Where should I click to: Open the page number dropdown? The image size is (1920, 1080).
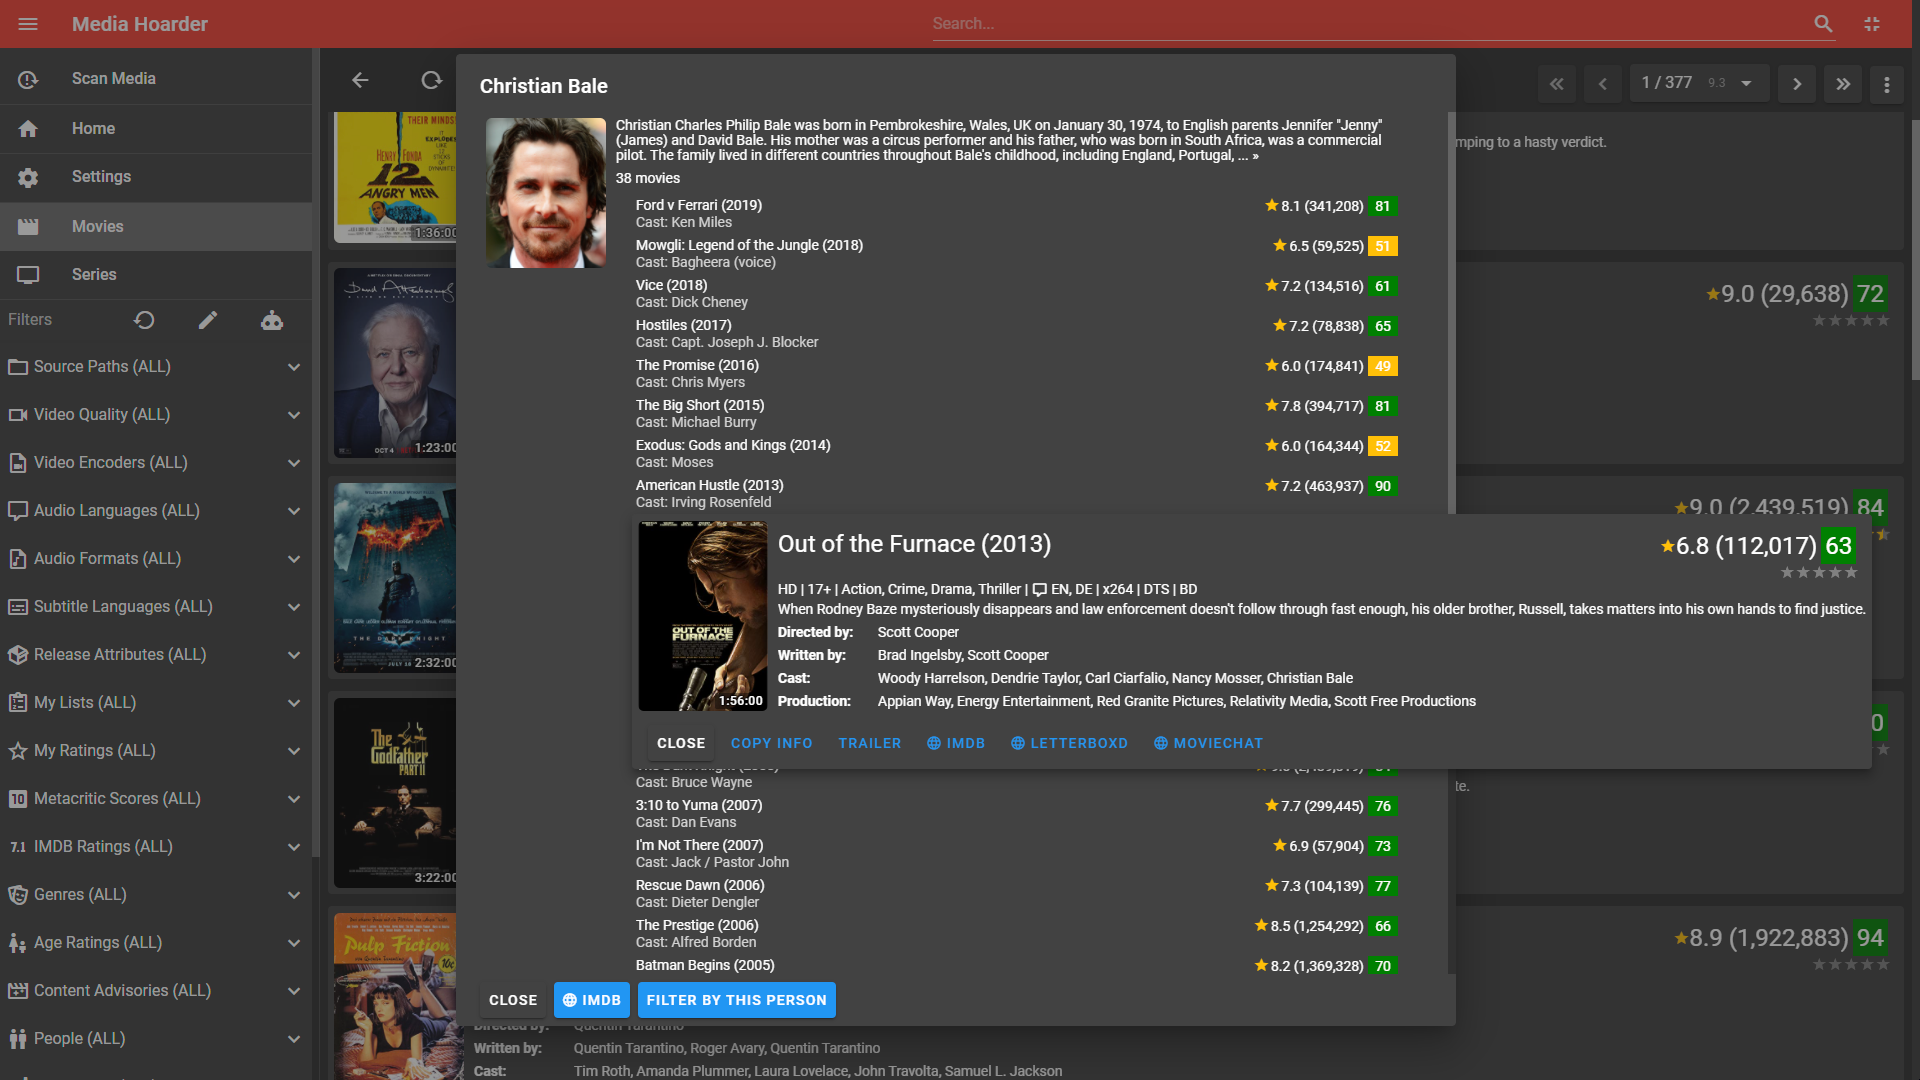point(1746,84)
